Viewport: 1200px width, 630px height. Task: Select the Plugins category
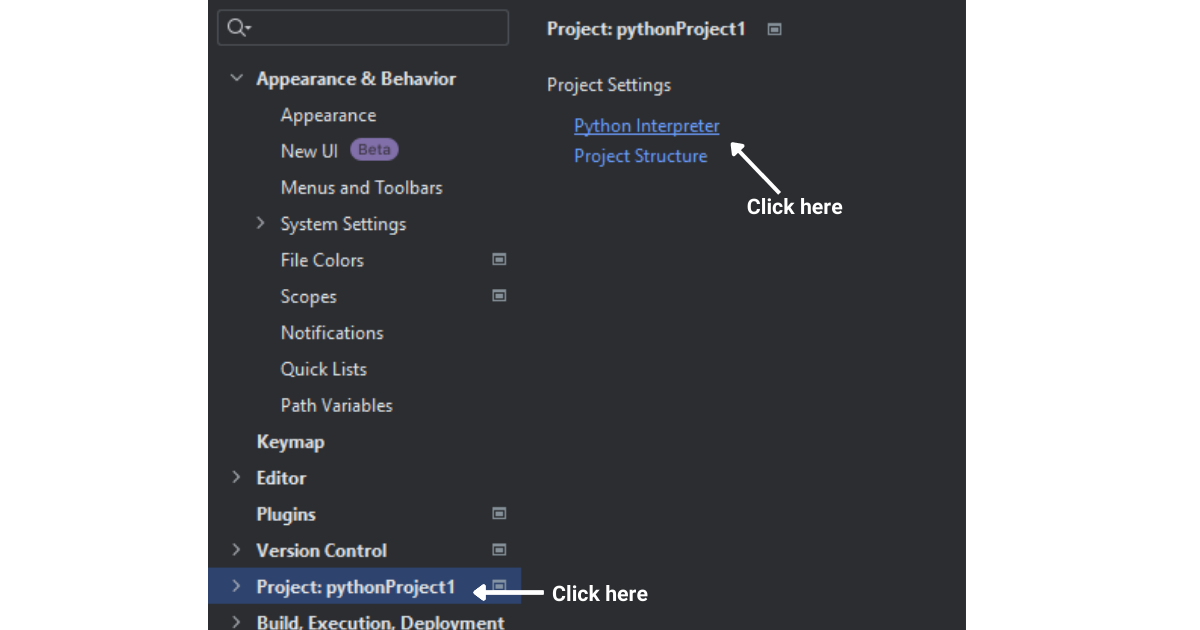(x=286, y=514)
